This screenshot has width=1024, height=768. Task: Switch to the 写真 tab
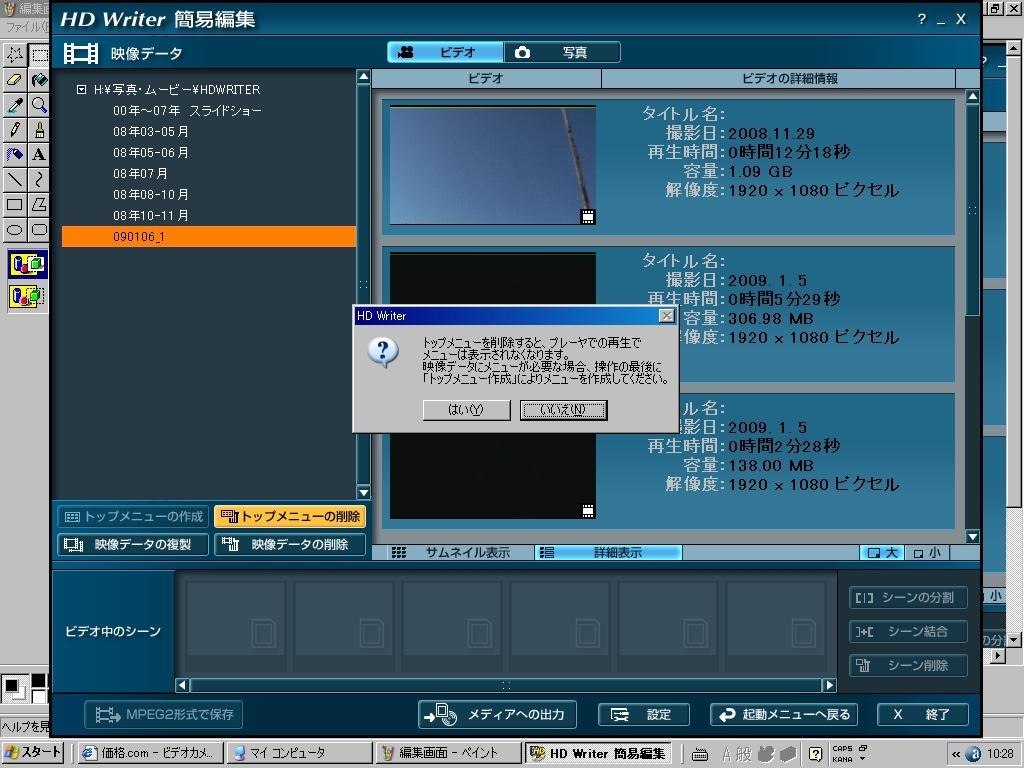point(562,52)
